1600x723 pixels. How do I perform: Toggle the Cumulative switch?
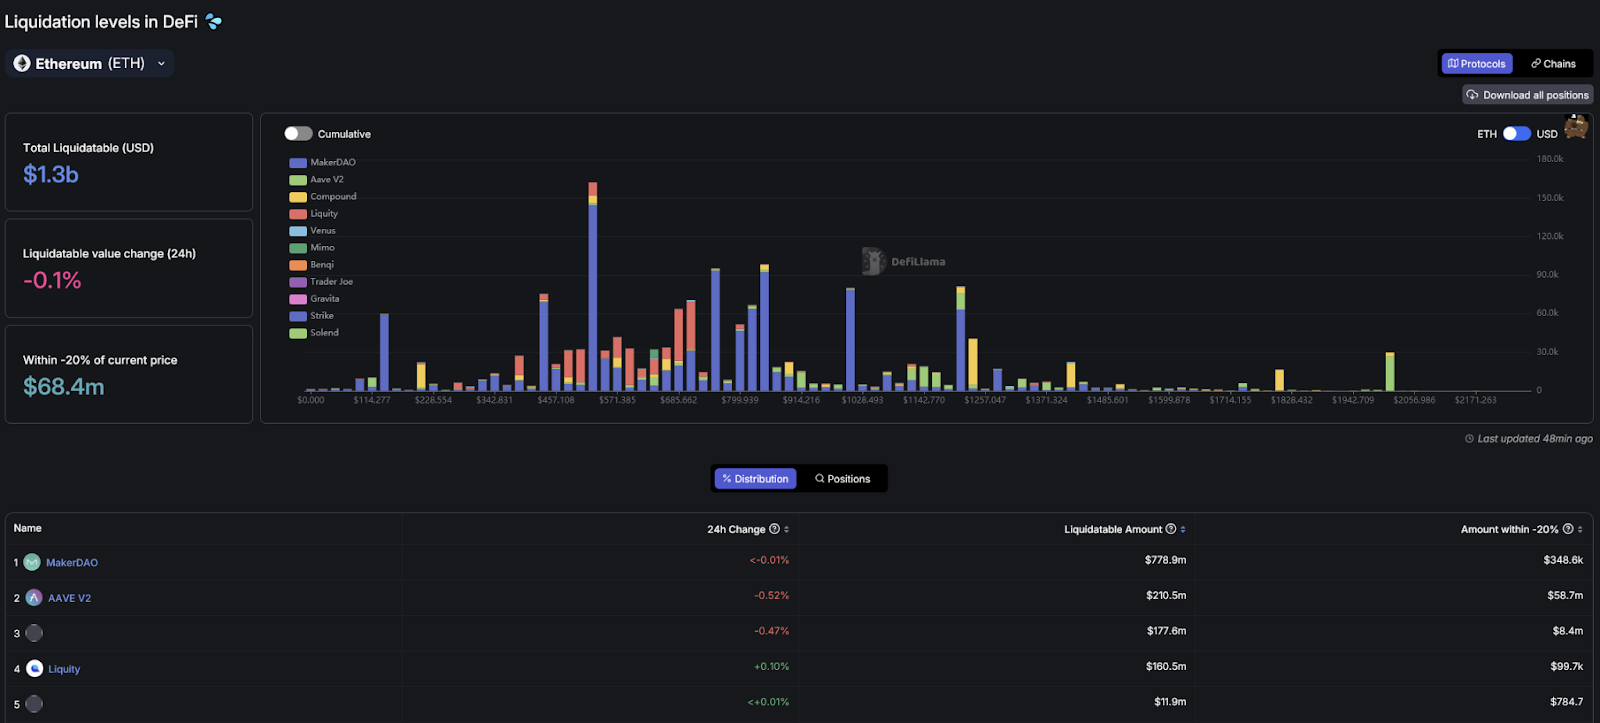(298, 133)
